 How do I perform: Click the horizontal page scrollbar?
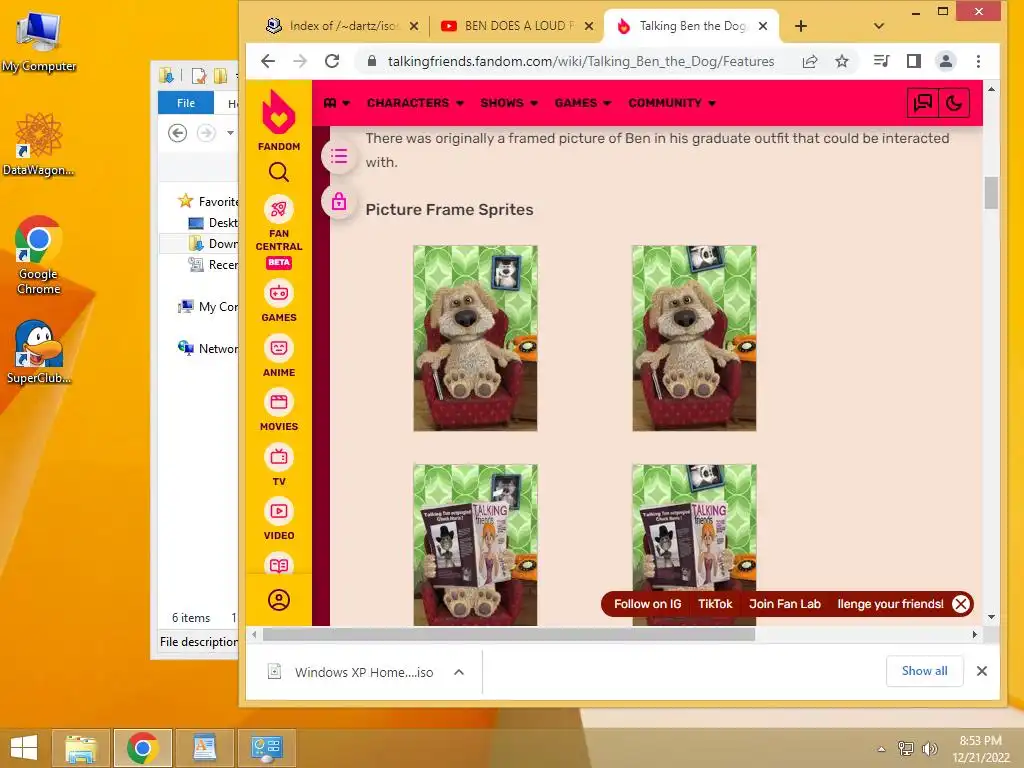pyautogui.click(x=509, y=634)
